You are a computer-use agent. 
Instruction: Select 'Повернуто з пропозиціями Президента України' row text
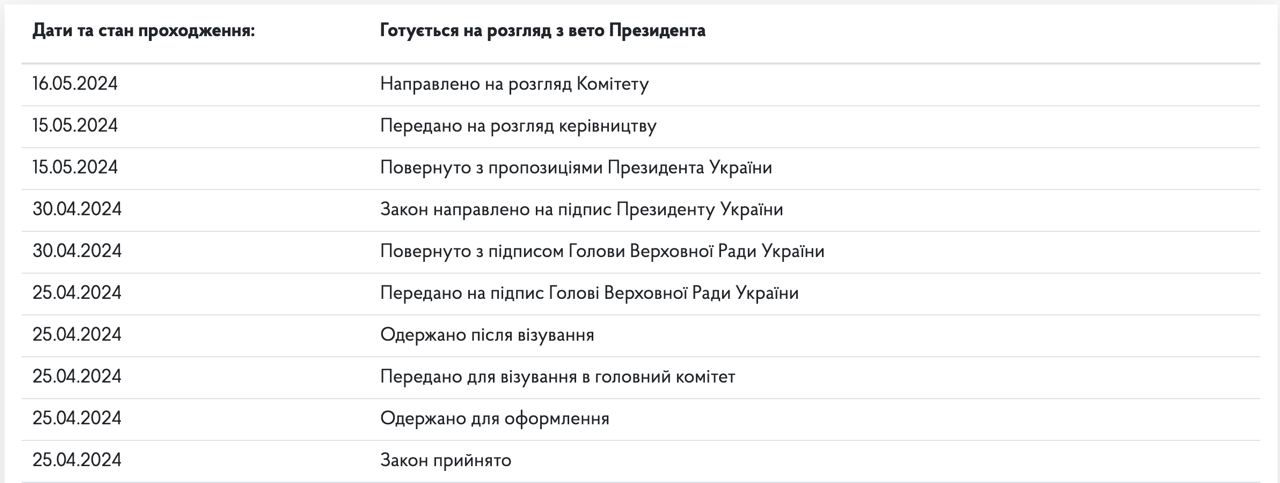[x=576, y=168]
